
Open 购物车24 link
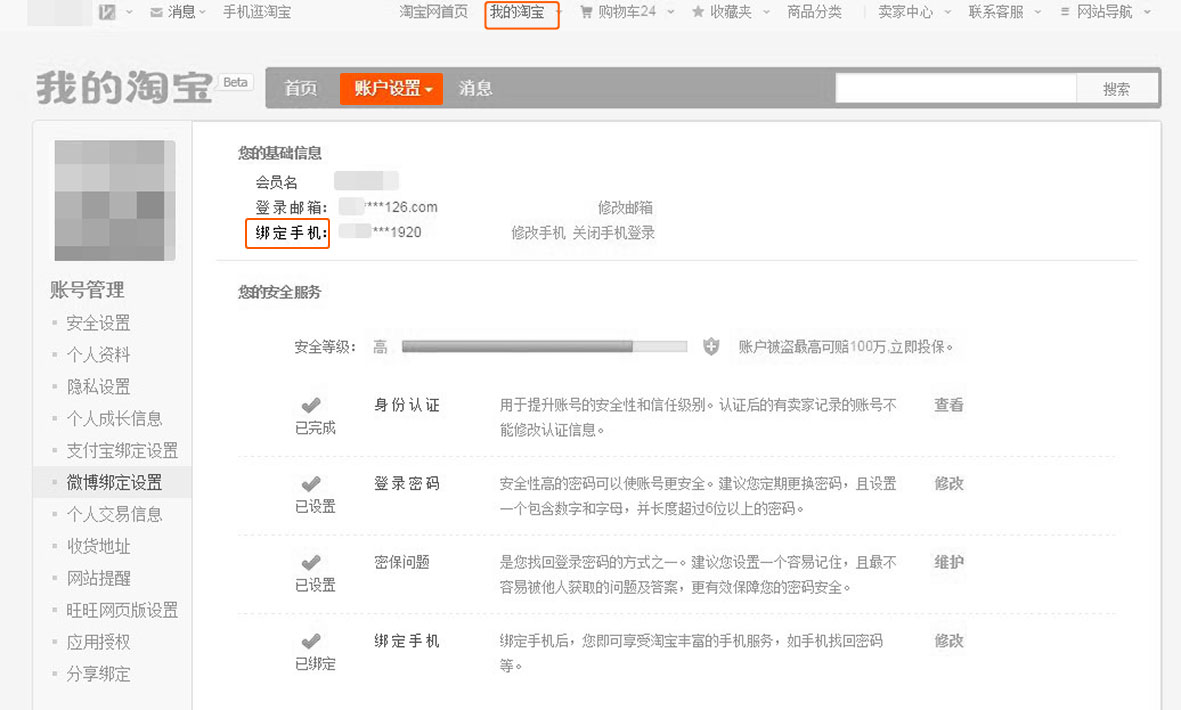627,12
